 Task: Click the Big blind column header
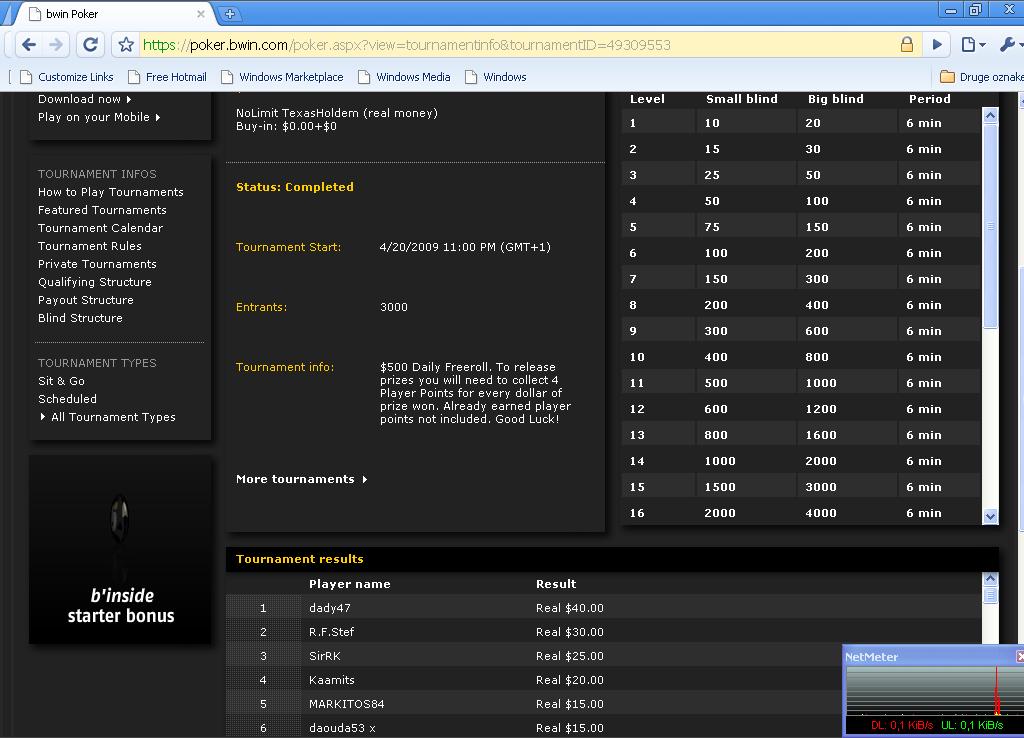coord(836,99)
